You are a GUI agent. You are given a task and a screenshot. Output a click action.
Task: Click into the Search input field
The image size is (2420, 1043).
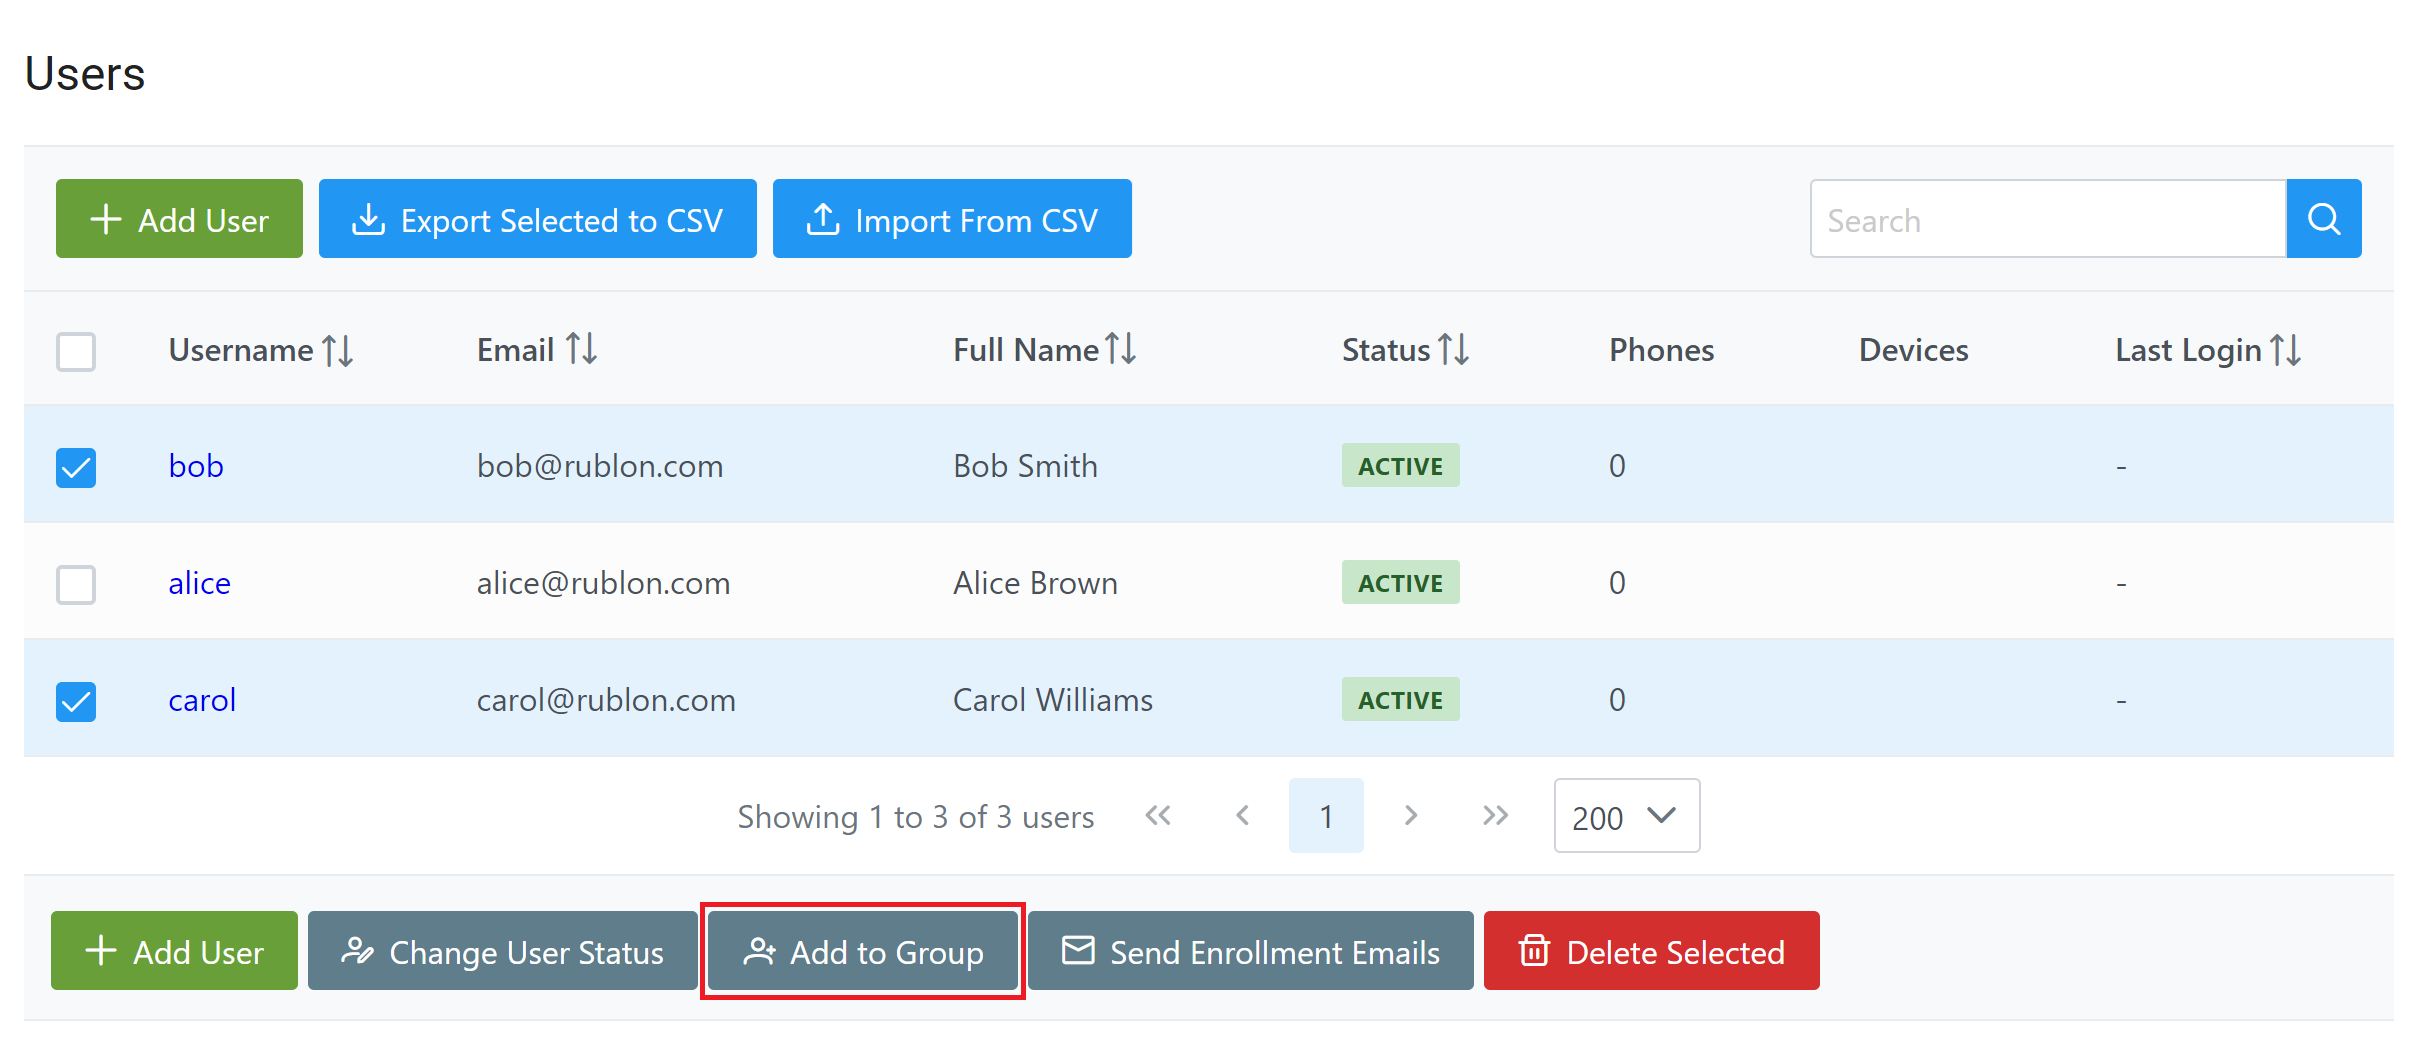pyautogui.click(x=2046, y=219)
